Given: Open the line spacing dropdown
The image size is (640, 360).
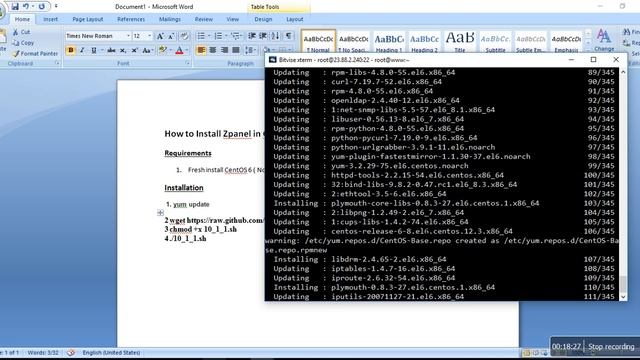Looking at the screenshot, I should click(x=250, y=50).
